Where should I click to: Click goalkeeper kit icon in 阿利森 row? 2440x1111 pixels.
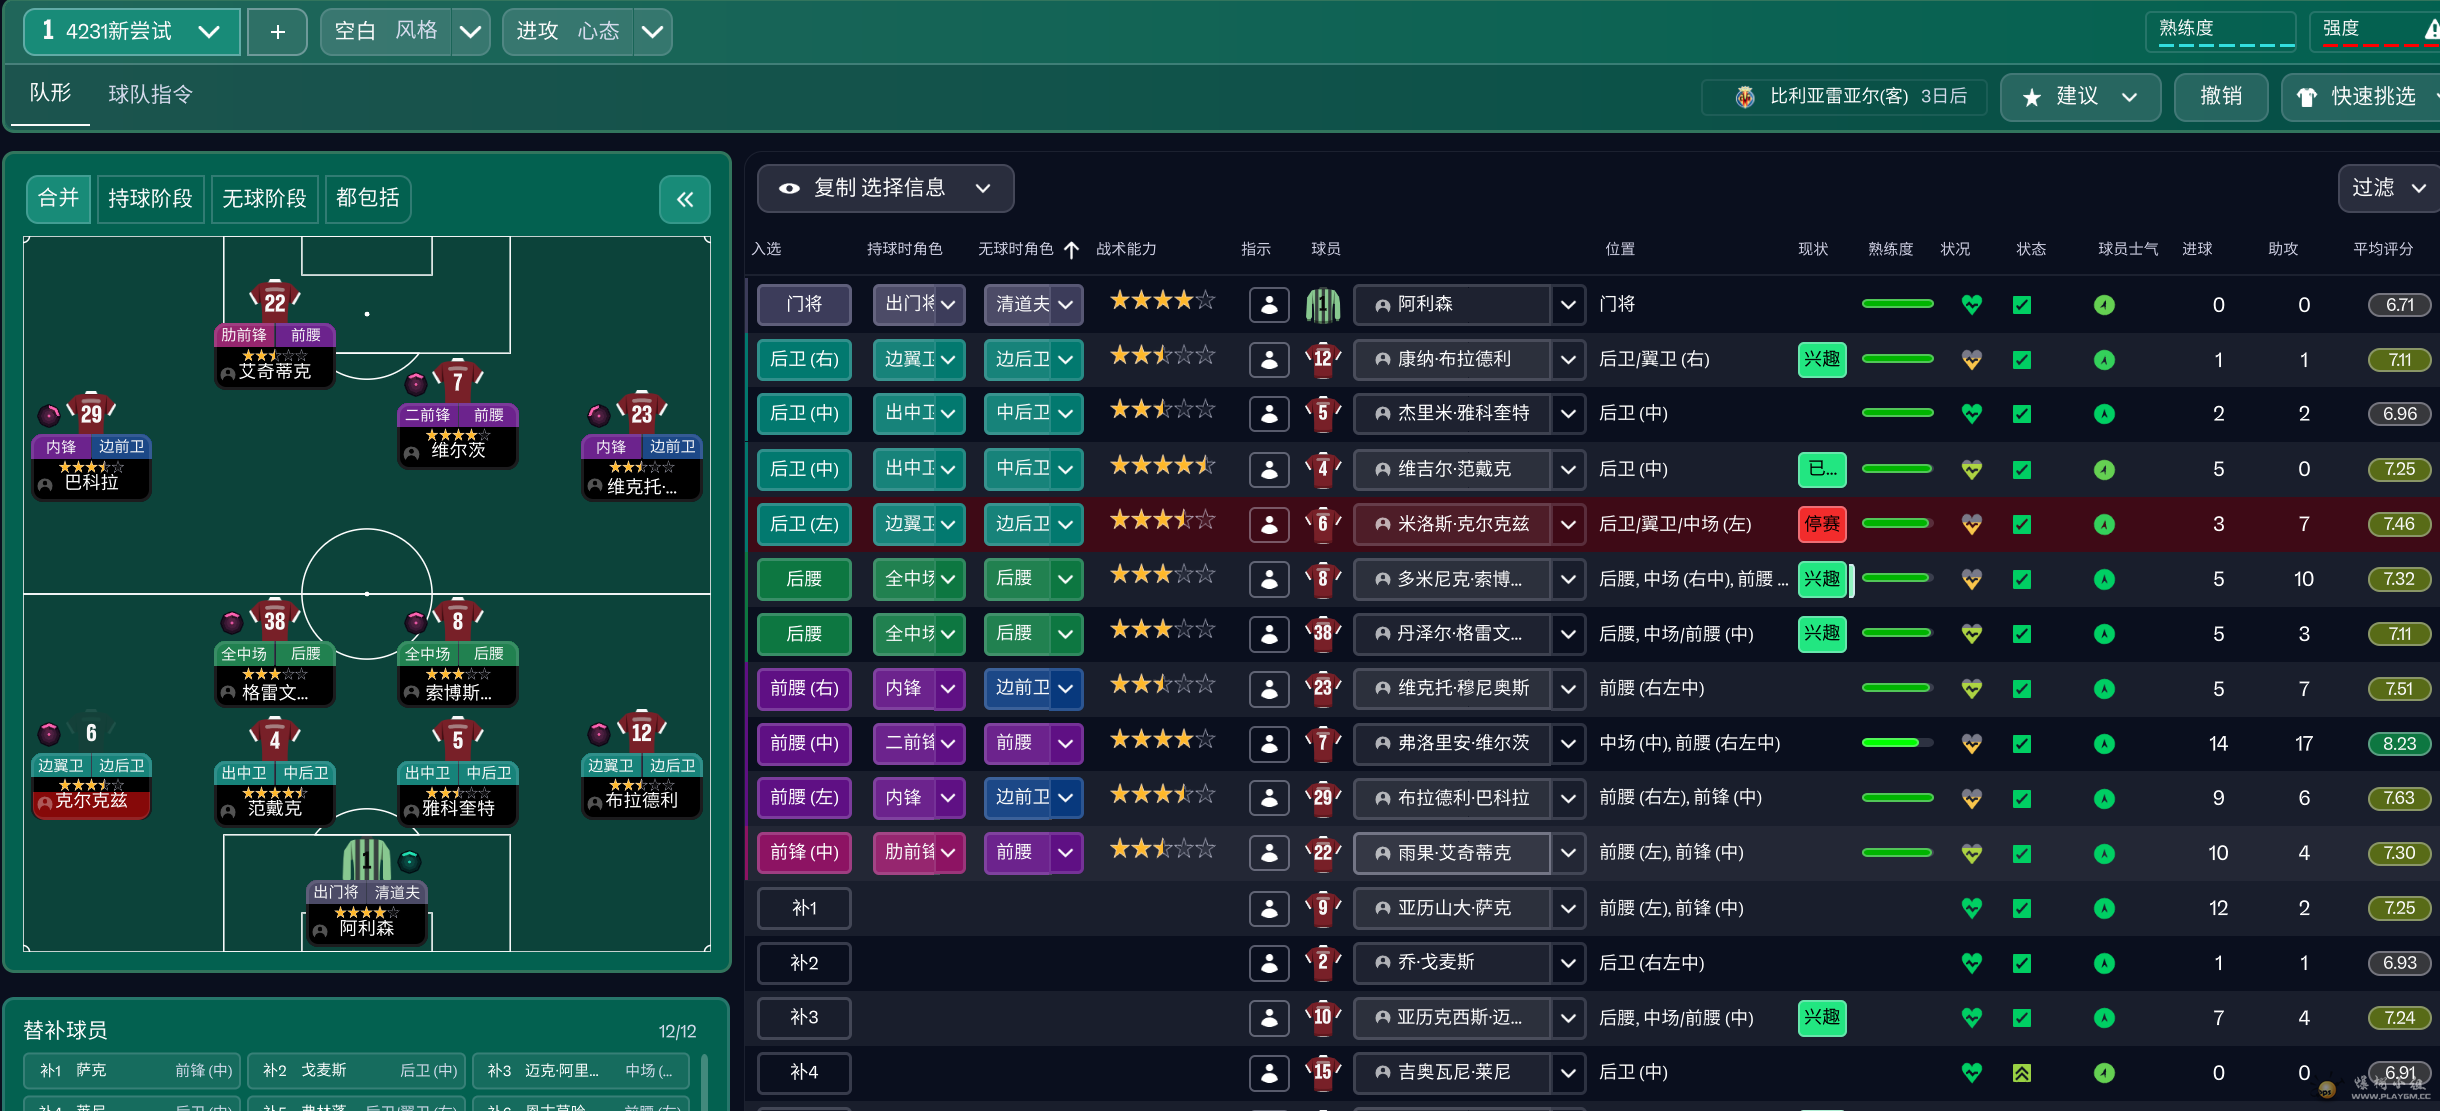click(1323, 304)
